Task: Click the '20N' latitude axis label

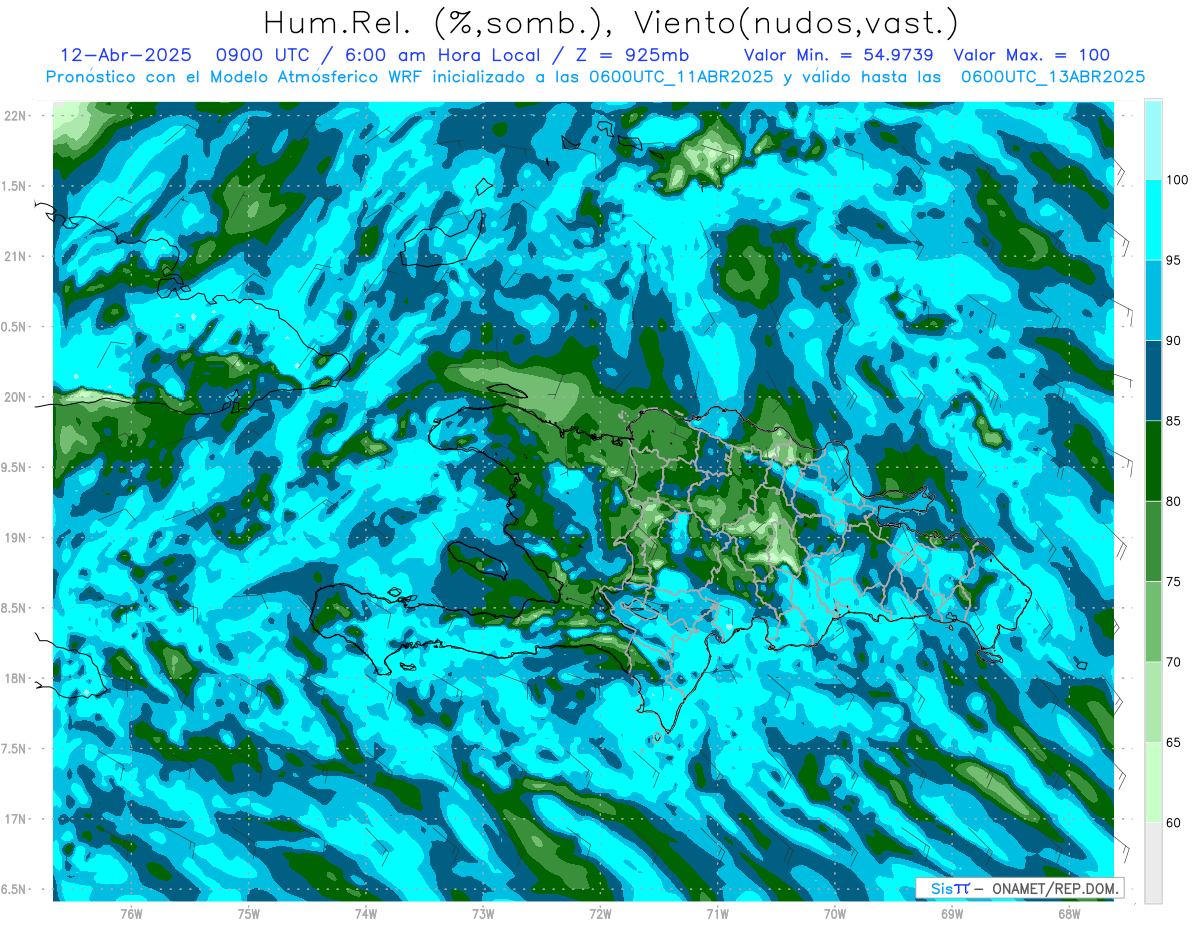Action: click(x=15, y=397)
